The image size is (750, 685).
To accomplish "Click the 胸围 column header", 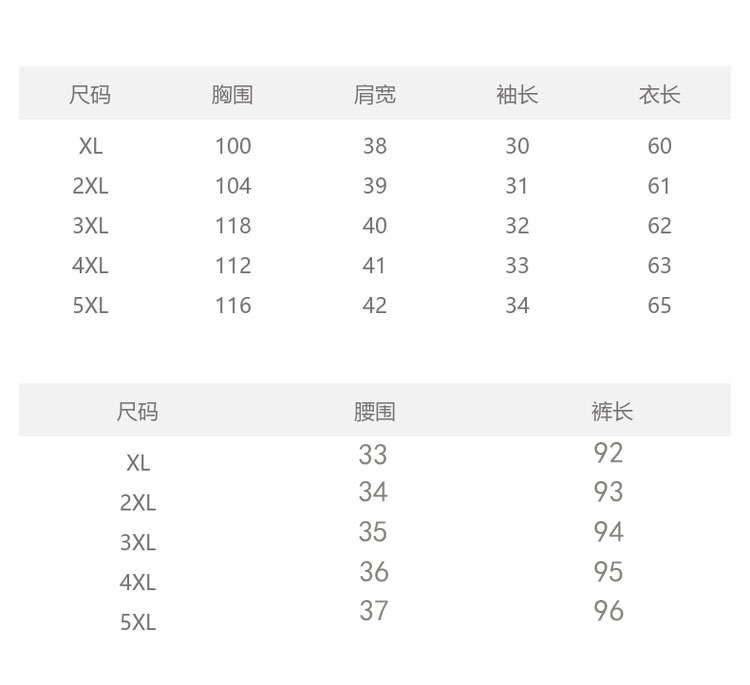I will [x=232, y=95].
